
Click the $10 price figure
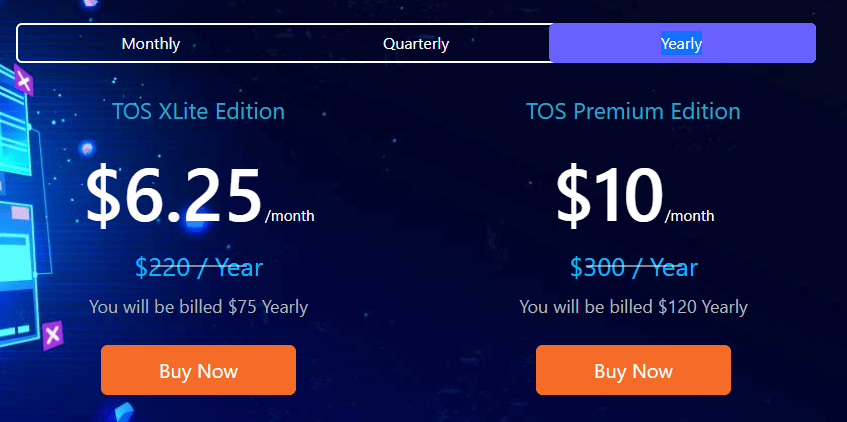(x=609, y=196)
